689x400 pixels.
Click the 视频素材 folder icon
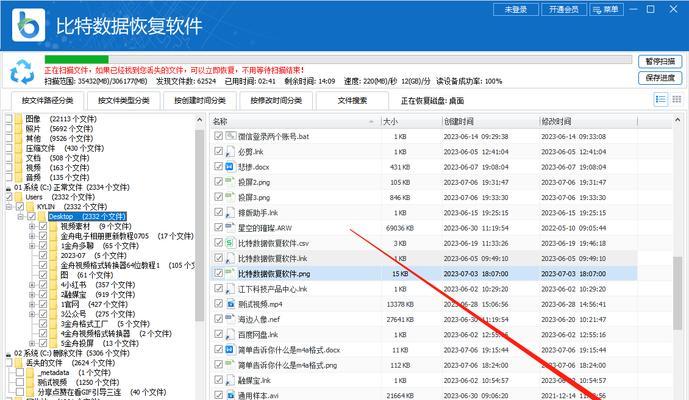(54, 226)
